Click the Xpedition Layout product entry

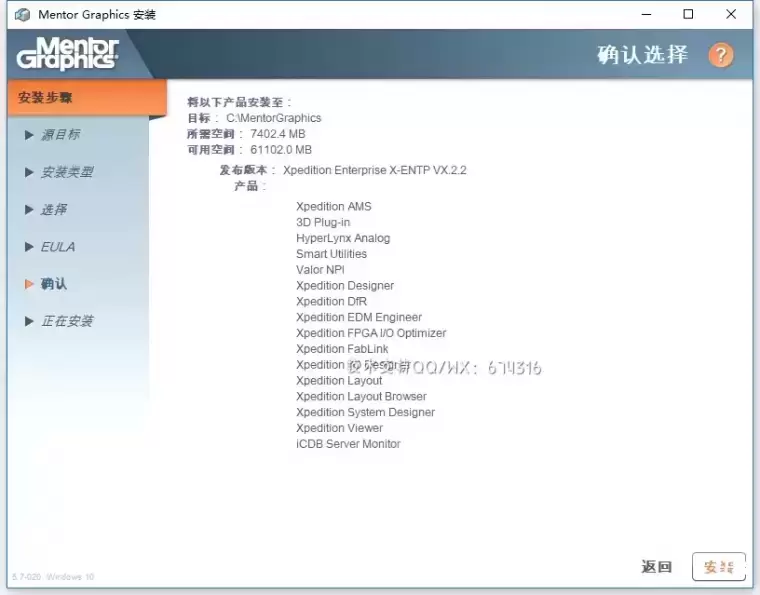point(339,381)
